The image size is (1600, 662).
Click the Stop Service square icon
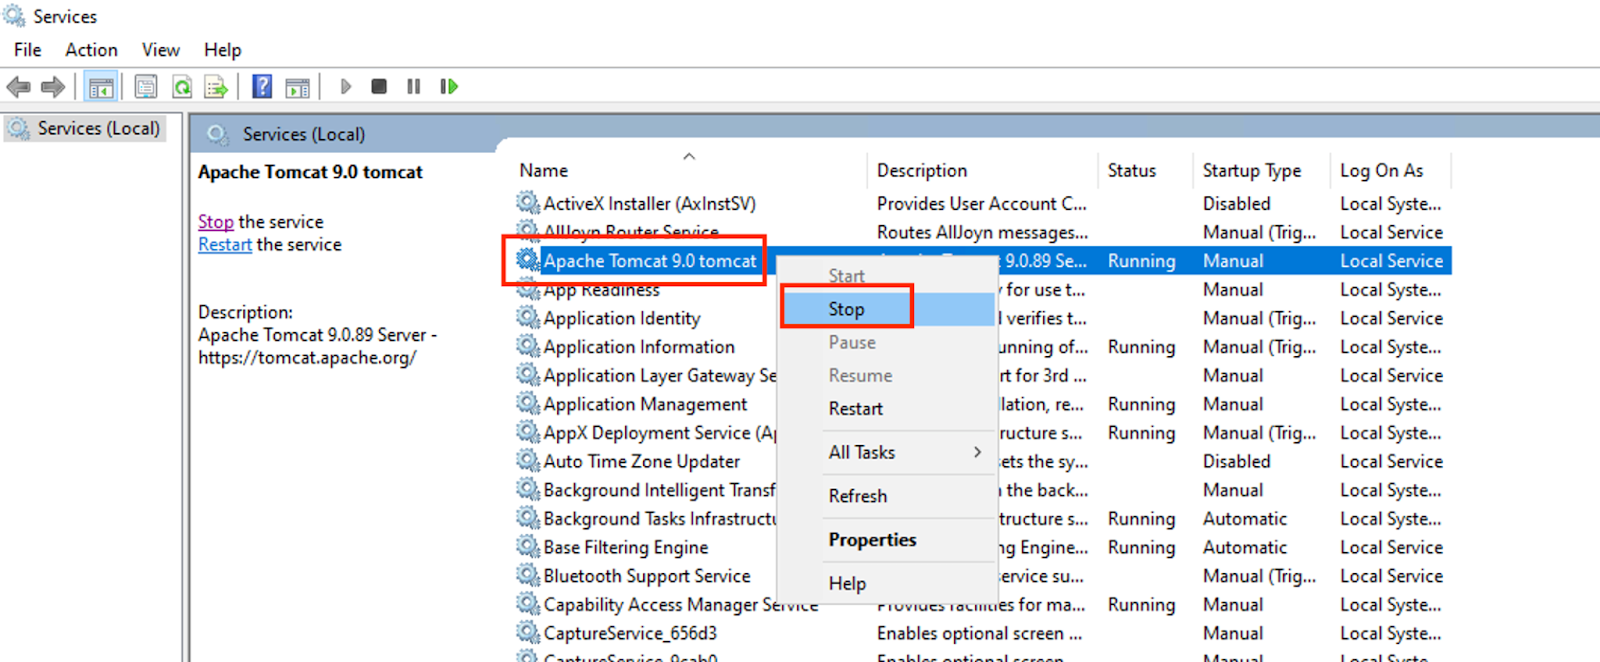point(379,87)
